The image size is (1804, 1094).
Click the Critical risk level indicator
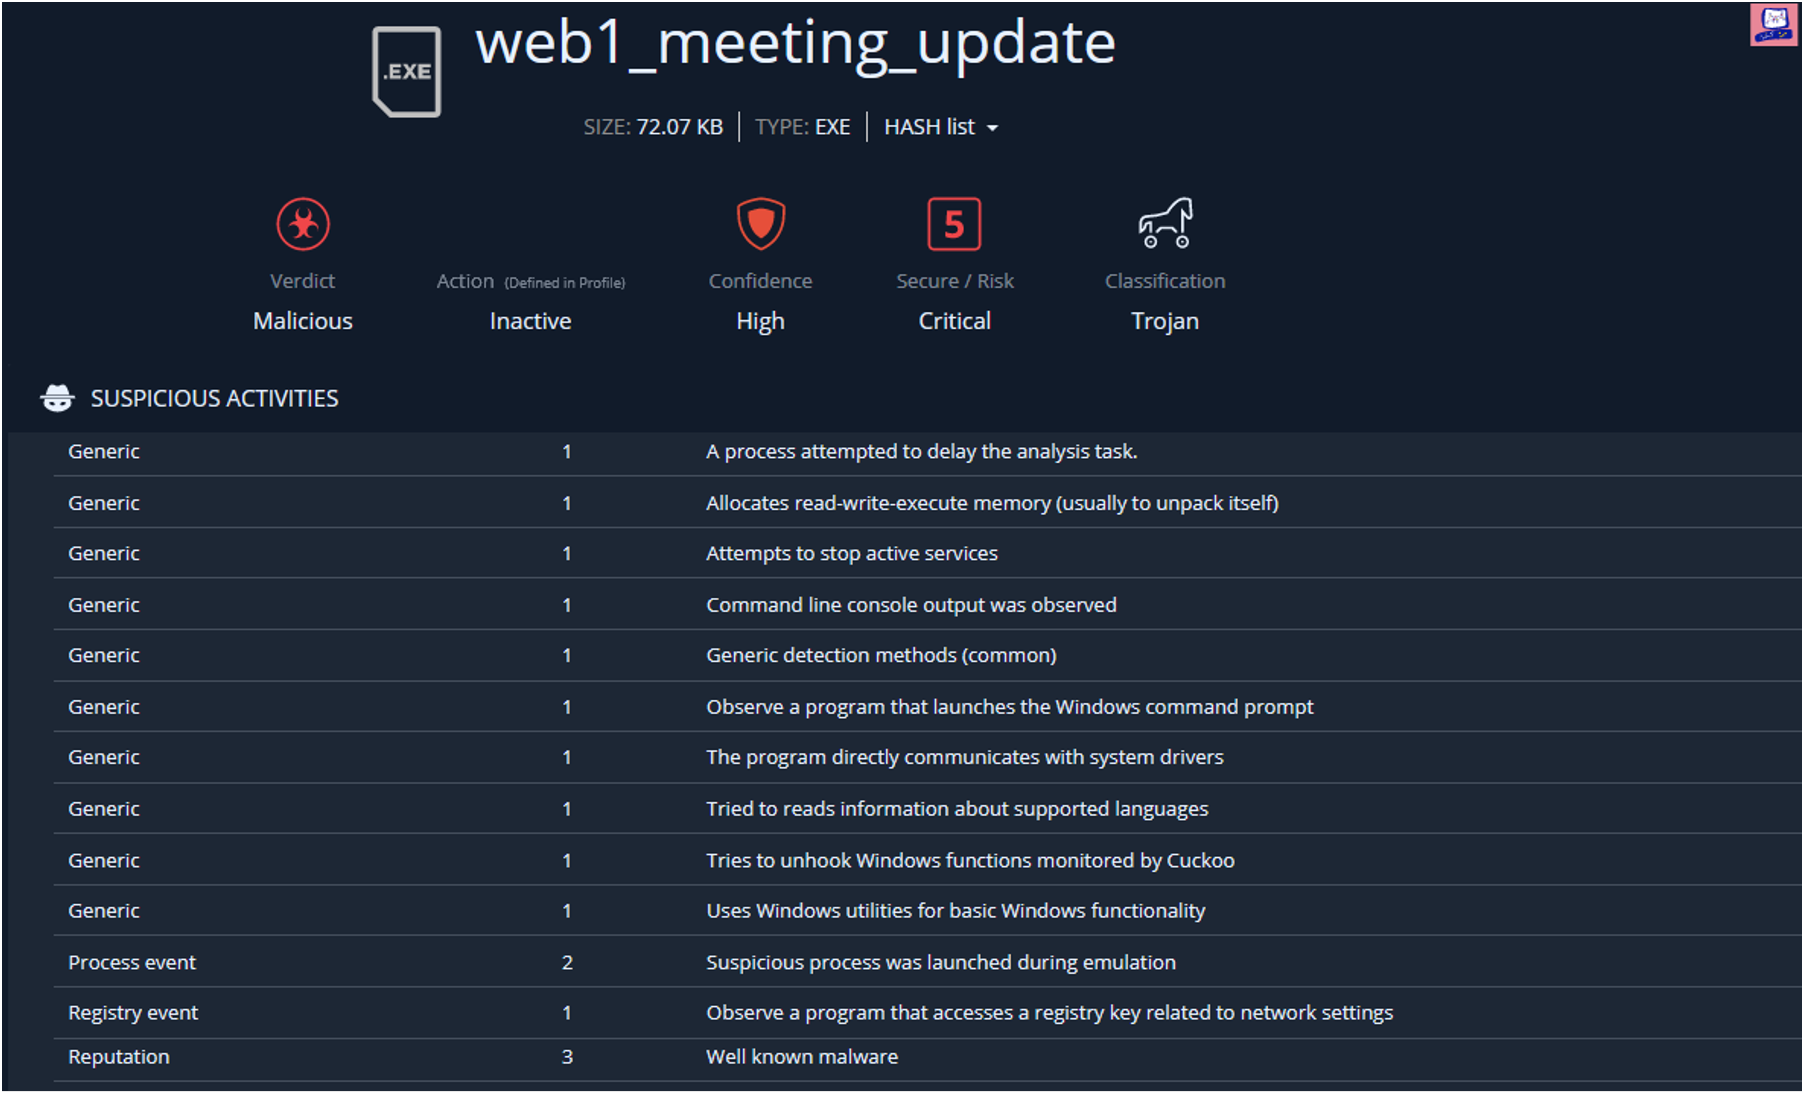[954, 321]
